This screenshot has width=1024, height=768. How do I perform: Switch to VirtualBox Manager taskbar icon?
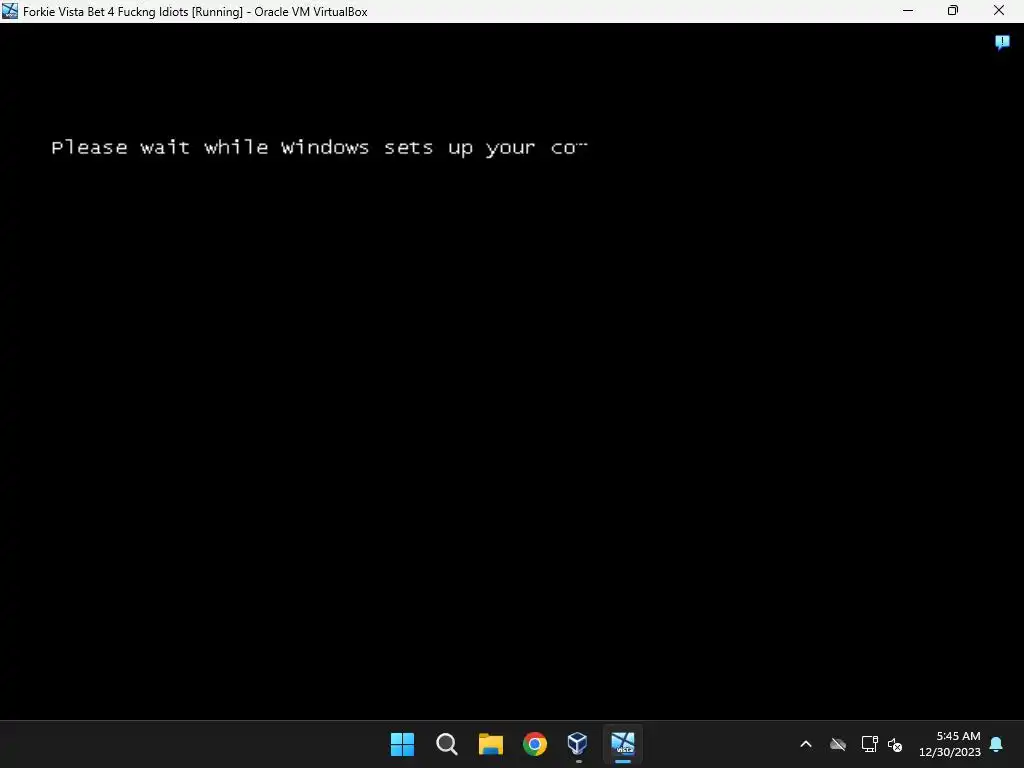[578, 744]
